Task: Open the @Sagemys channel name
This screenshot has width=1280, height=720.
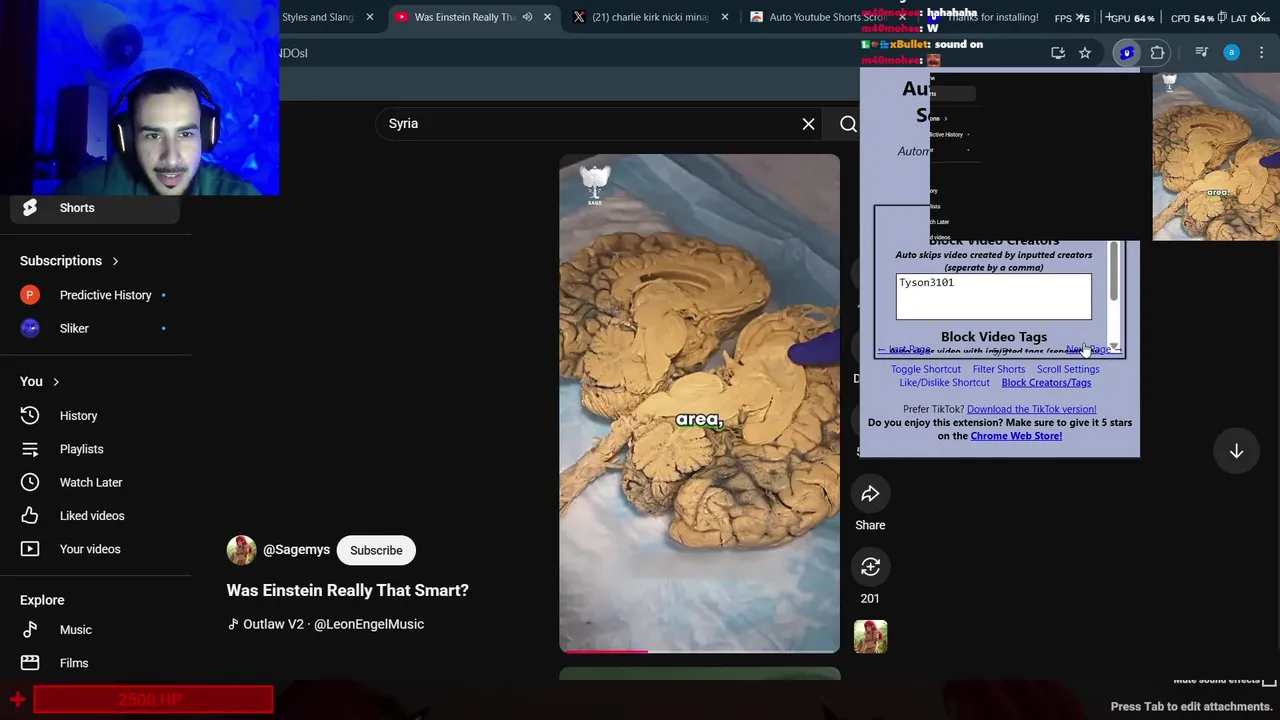Action: coord(296,550)
